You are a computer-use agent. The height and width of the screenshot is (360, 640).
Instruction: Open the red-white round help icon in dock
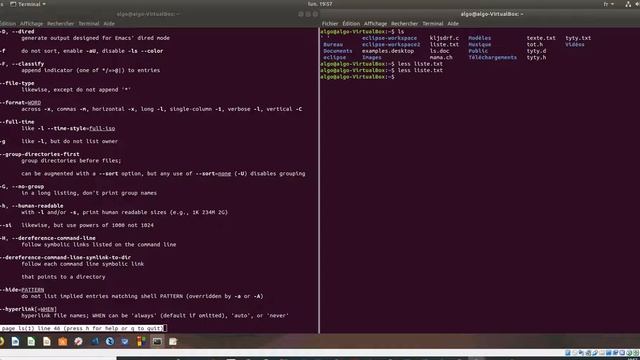coord(78,341)
